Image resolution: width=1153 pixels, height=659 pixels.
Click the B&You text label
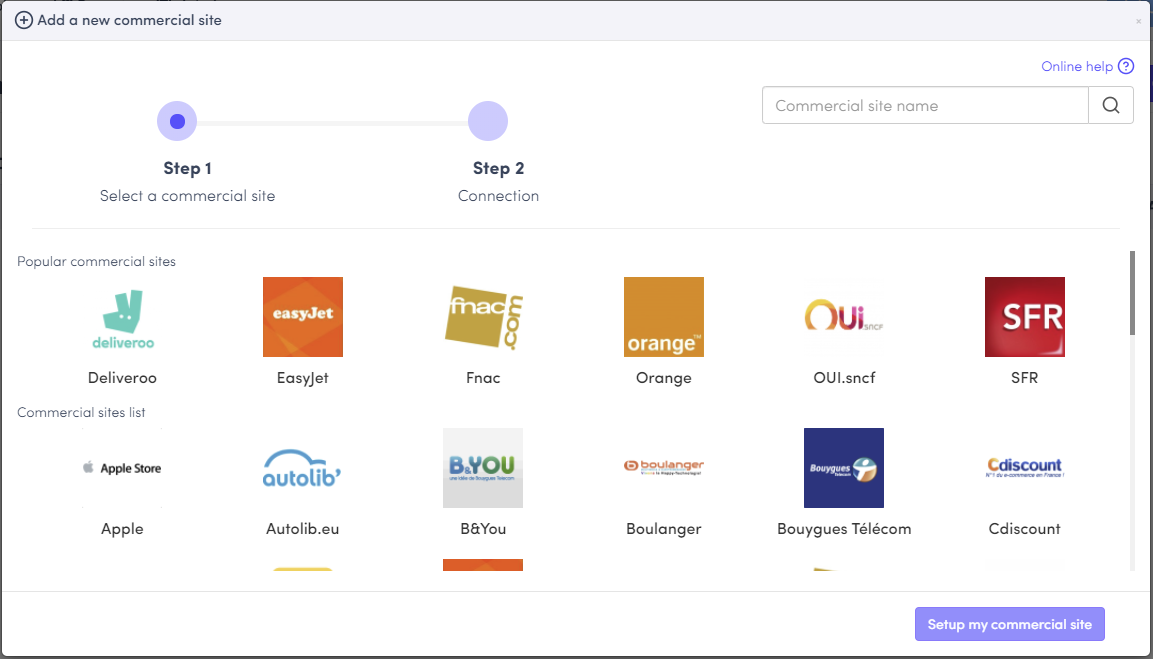point(483,529)
